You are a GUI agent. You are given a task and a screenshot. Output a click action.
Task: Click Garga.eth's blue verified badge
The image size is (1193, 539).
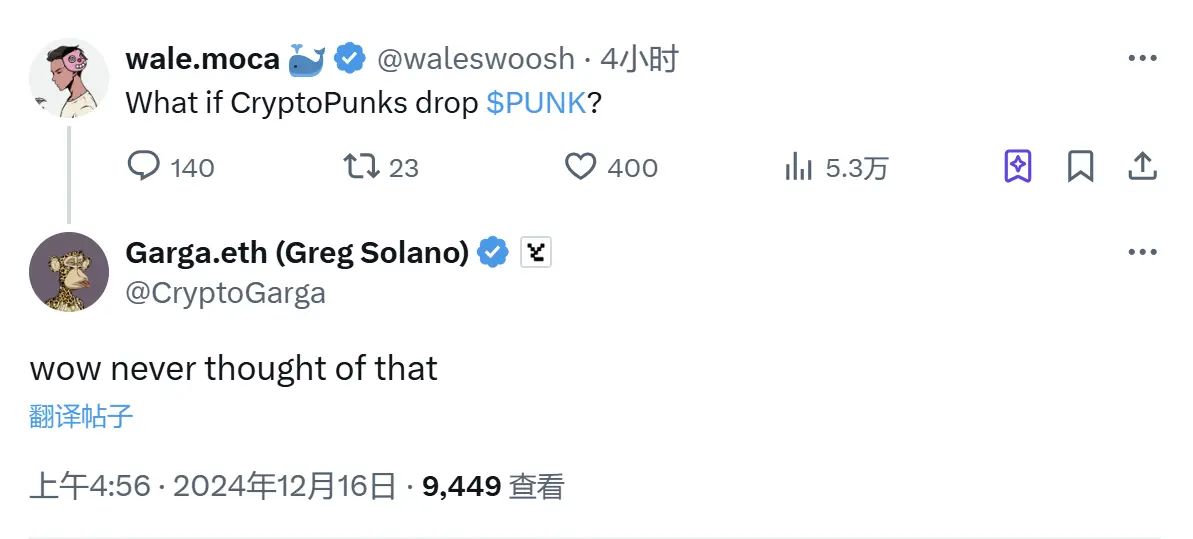coord(492,254)
